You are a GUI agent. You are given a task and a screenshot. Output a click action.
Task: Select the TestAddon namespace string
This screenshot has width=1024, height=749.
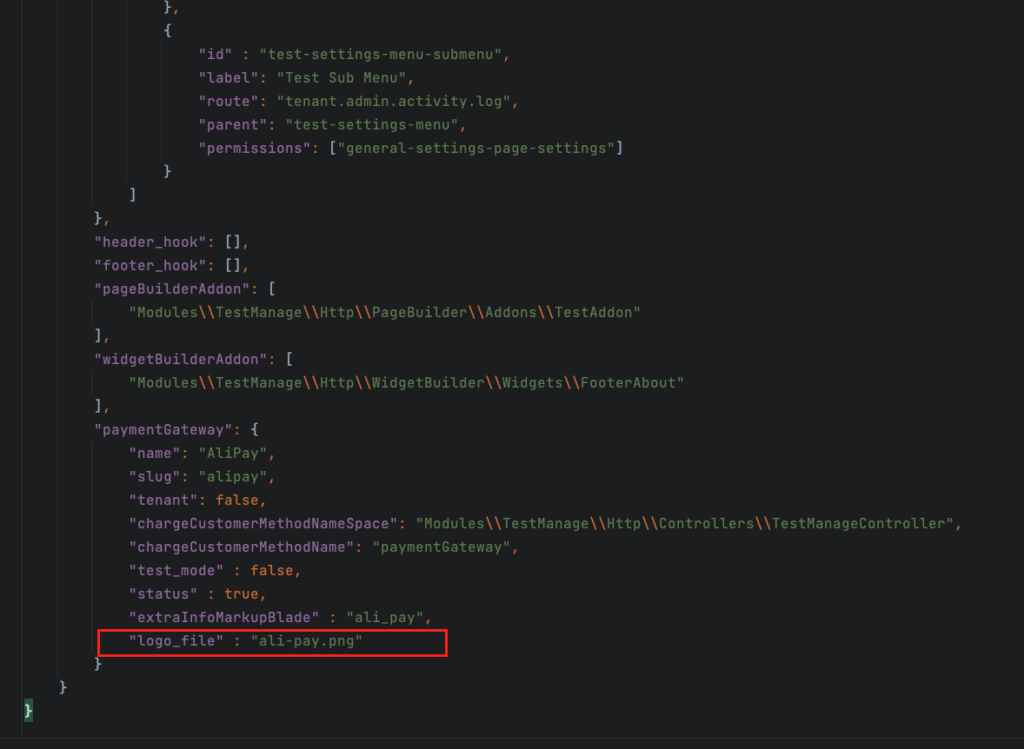click(x=385, y=313)
